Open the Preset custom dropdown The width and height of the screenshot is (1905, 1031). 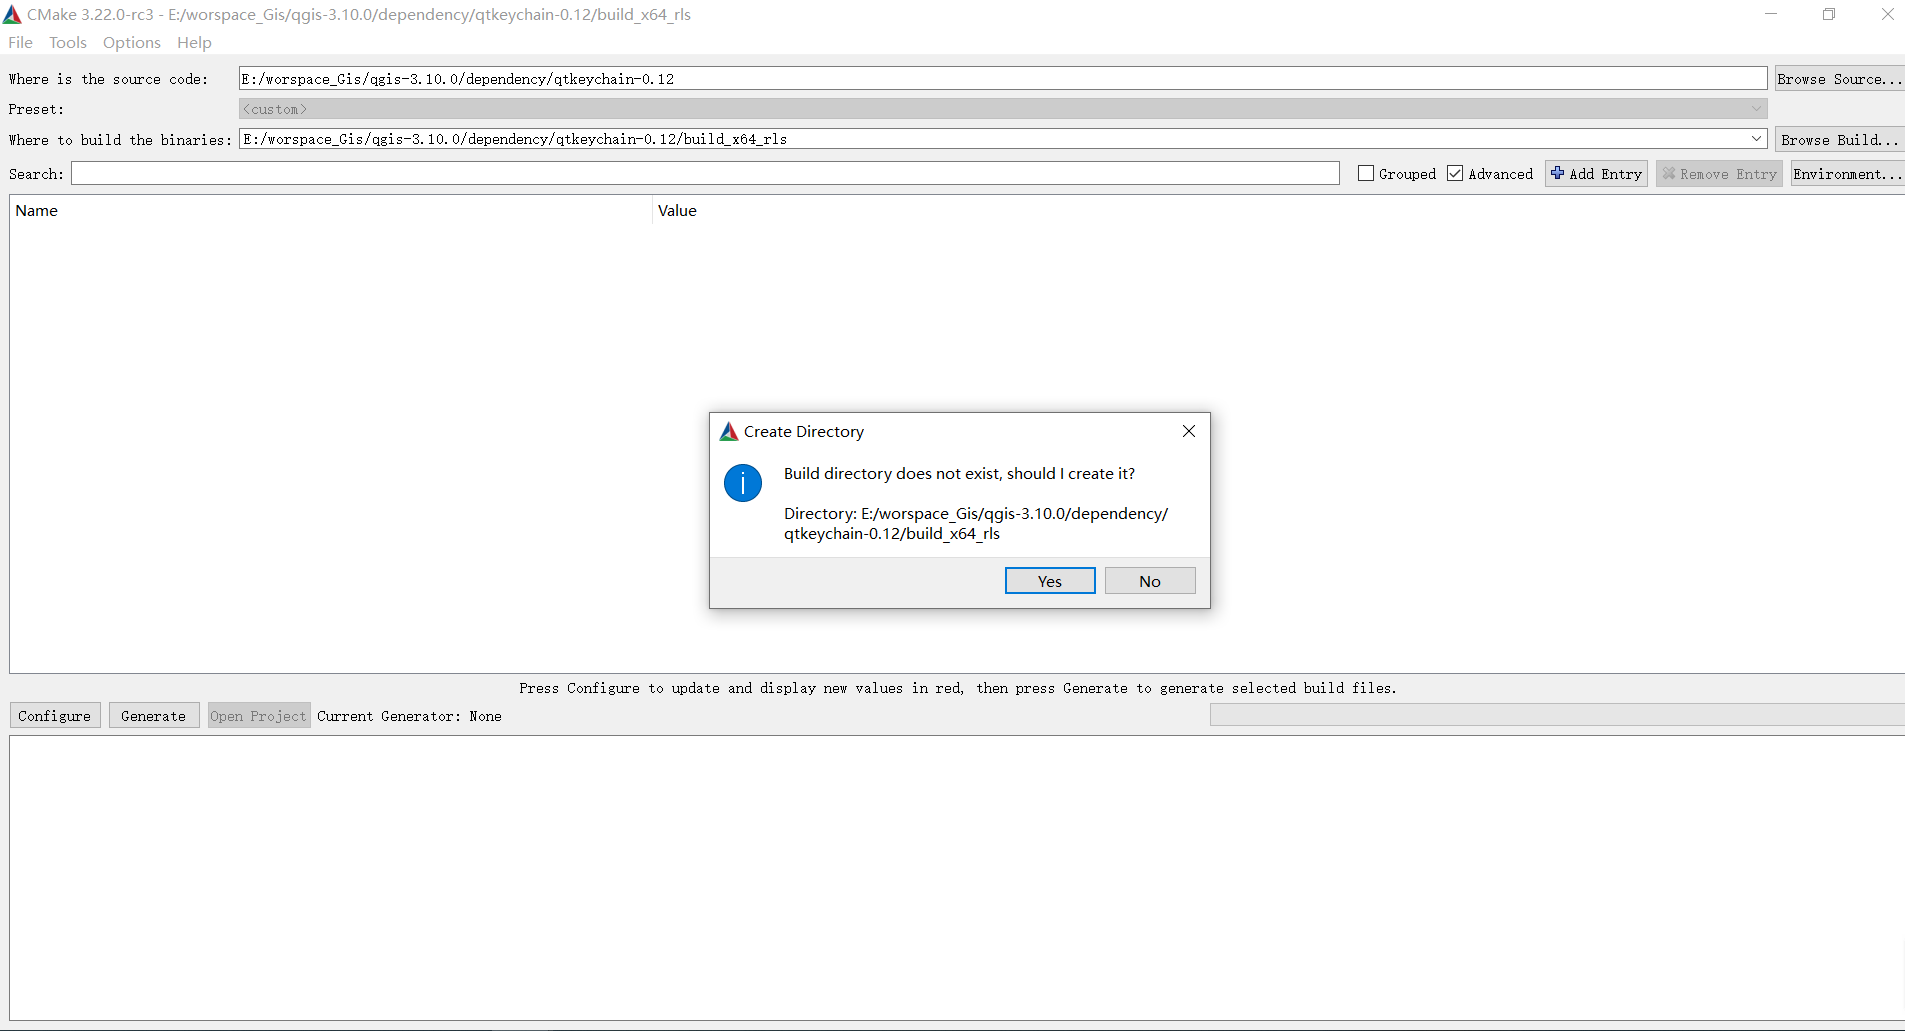coord(1003,109)
